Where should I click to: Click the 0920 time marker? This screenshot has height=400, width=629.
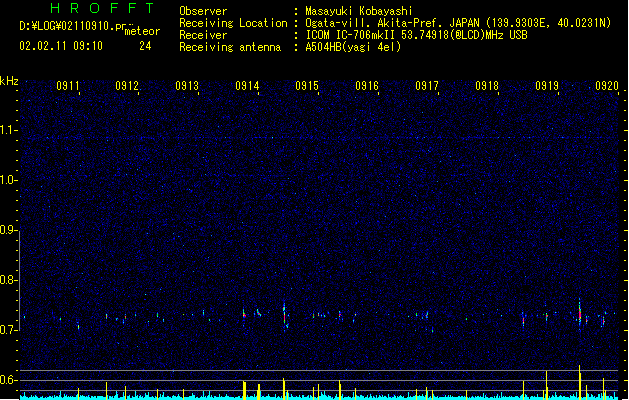[607, 86]
